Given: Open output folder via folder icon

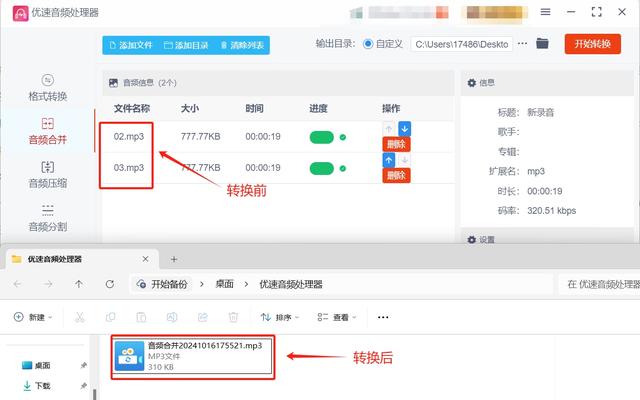Looking at the screenshot, I should point(542,43).
